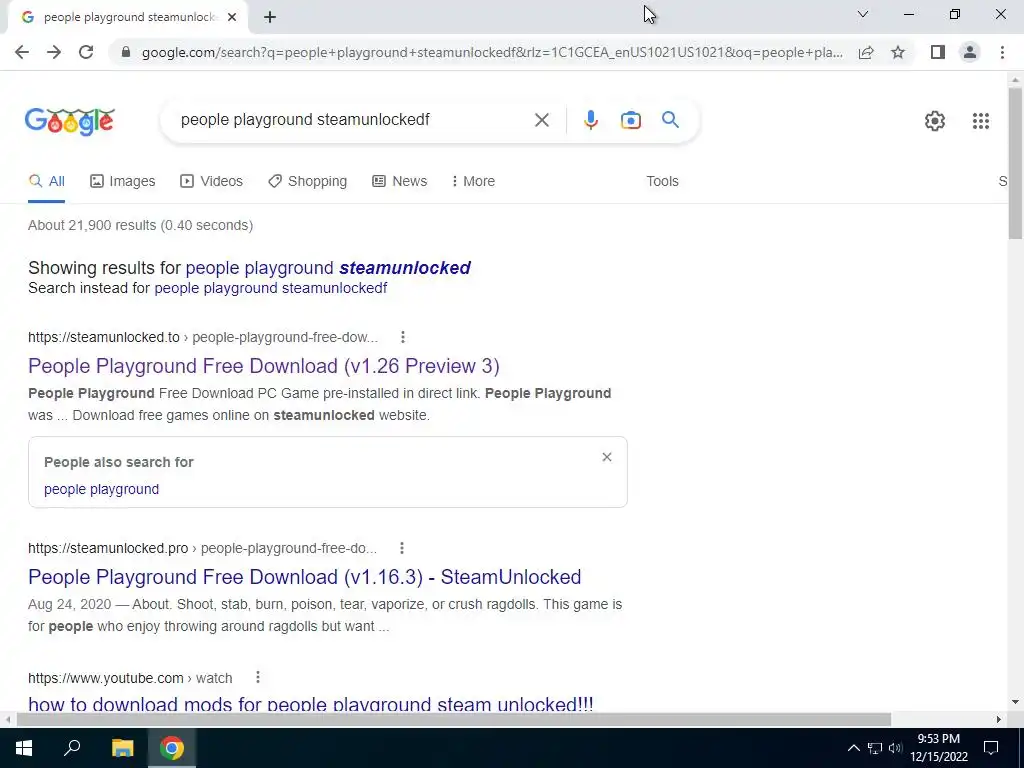The height and width of the screenshot is (768, 1024).
Task: Open a new browser tab
Action: click(x=270, y=18)
